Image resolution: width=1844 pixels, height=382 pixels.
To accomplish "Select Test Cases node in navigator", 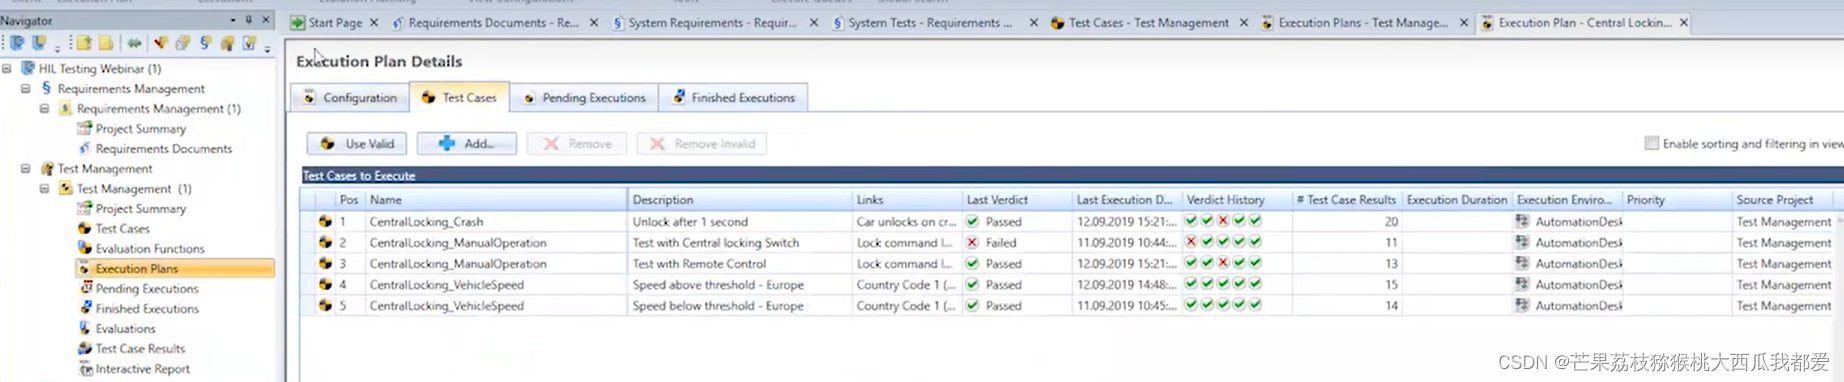I will point(113,229).
